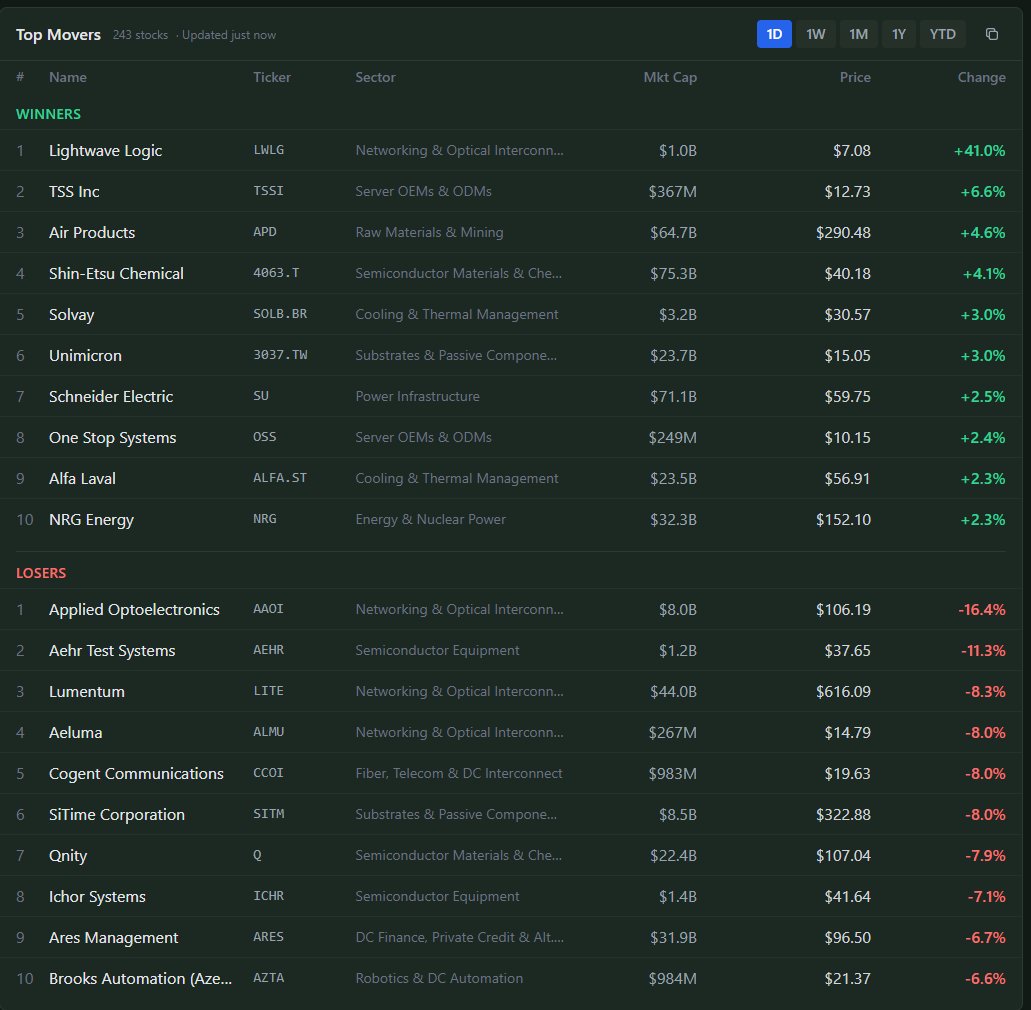The image size is (1031, 1010).
Task: Click the $290.48 Air Products price
Action: [x=843, y=232]
